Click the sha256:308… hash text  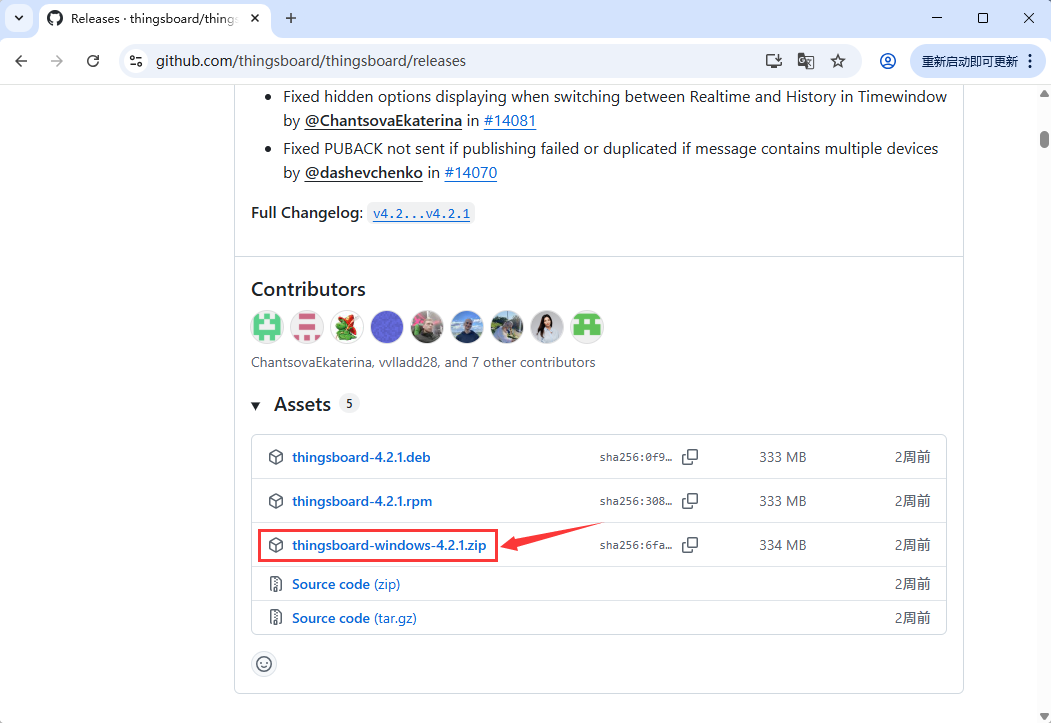coord(635,501)
